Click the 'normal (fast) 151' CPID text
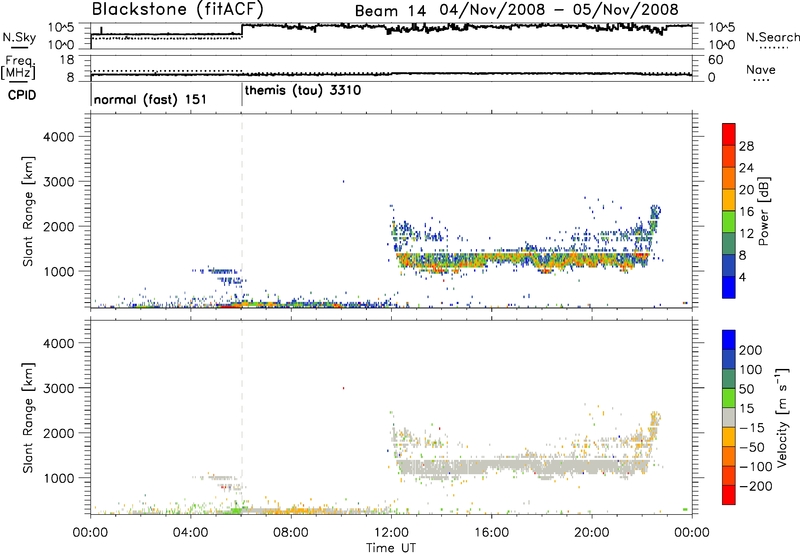 (150, 99)
